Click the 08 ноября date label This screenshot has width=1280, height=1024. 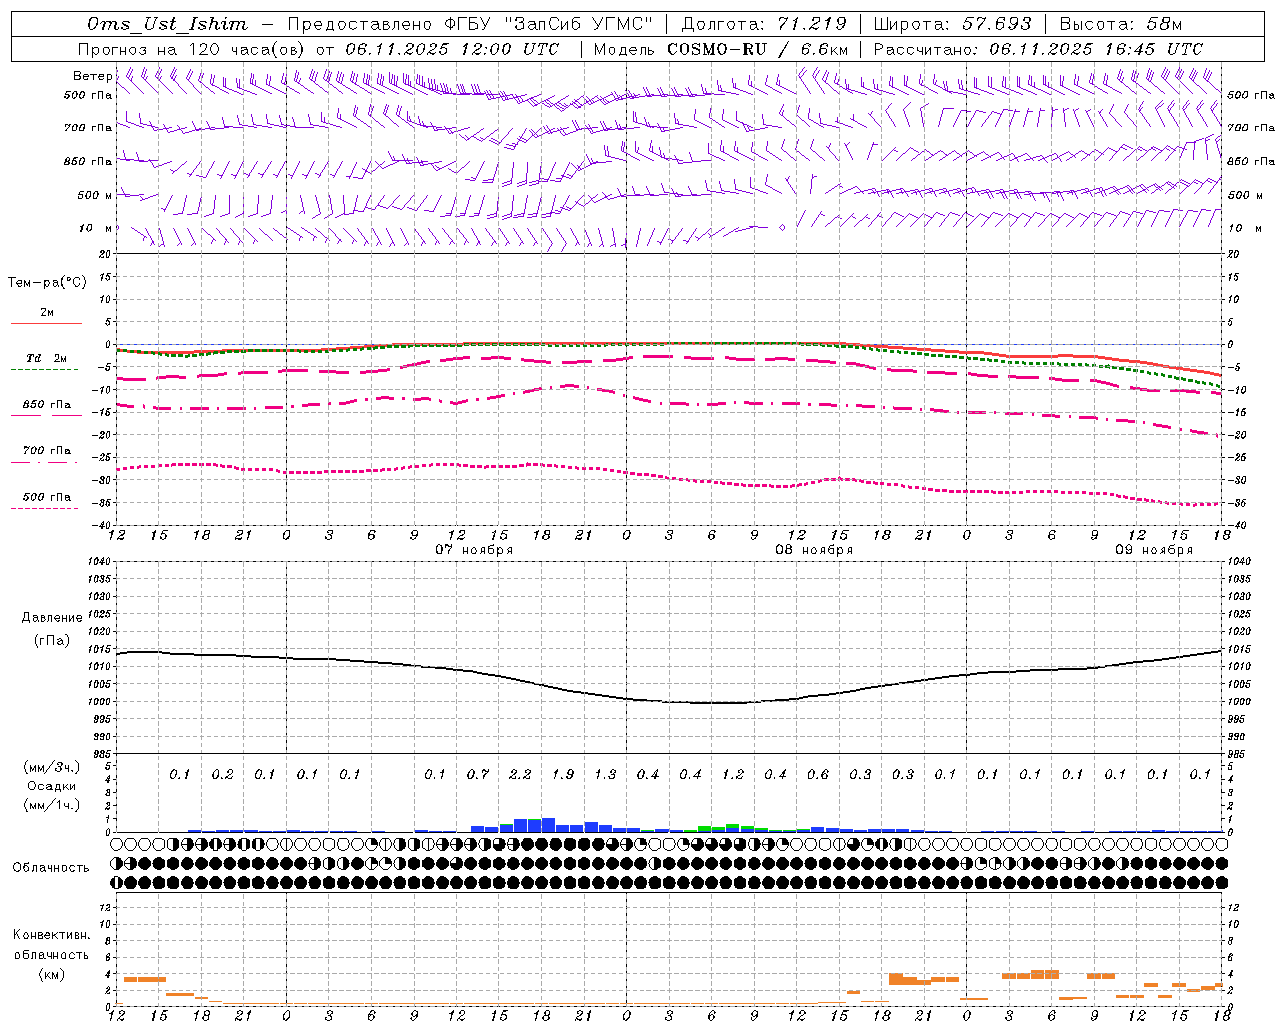[814, 550]
